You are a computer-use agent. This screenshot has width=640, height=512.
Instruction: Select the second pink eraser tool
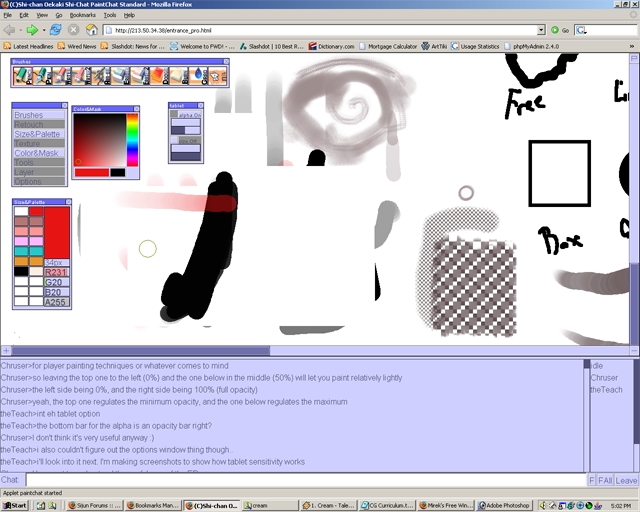tap(140, 76)
